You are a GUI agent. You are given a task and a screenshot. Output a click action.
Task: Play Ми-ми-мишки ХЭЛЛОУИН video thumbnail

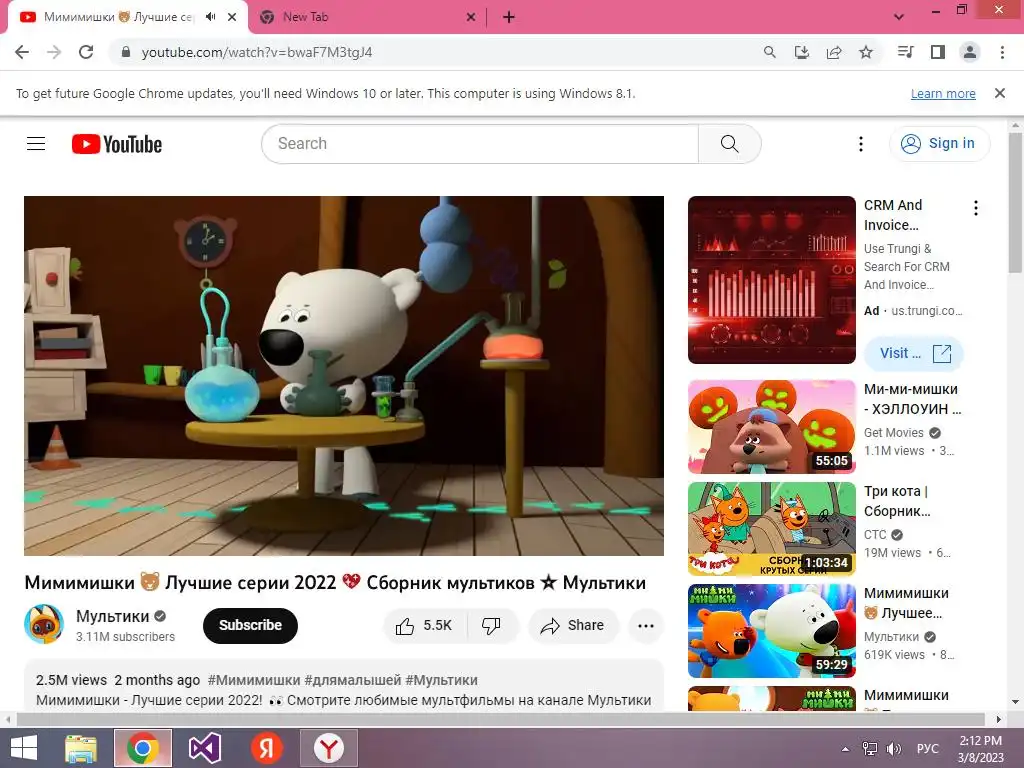click(x=772, y=426)
